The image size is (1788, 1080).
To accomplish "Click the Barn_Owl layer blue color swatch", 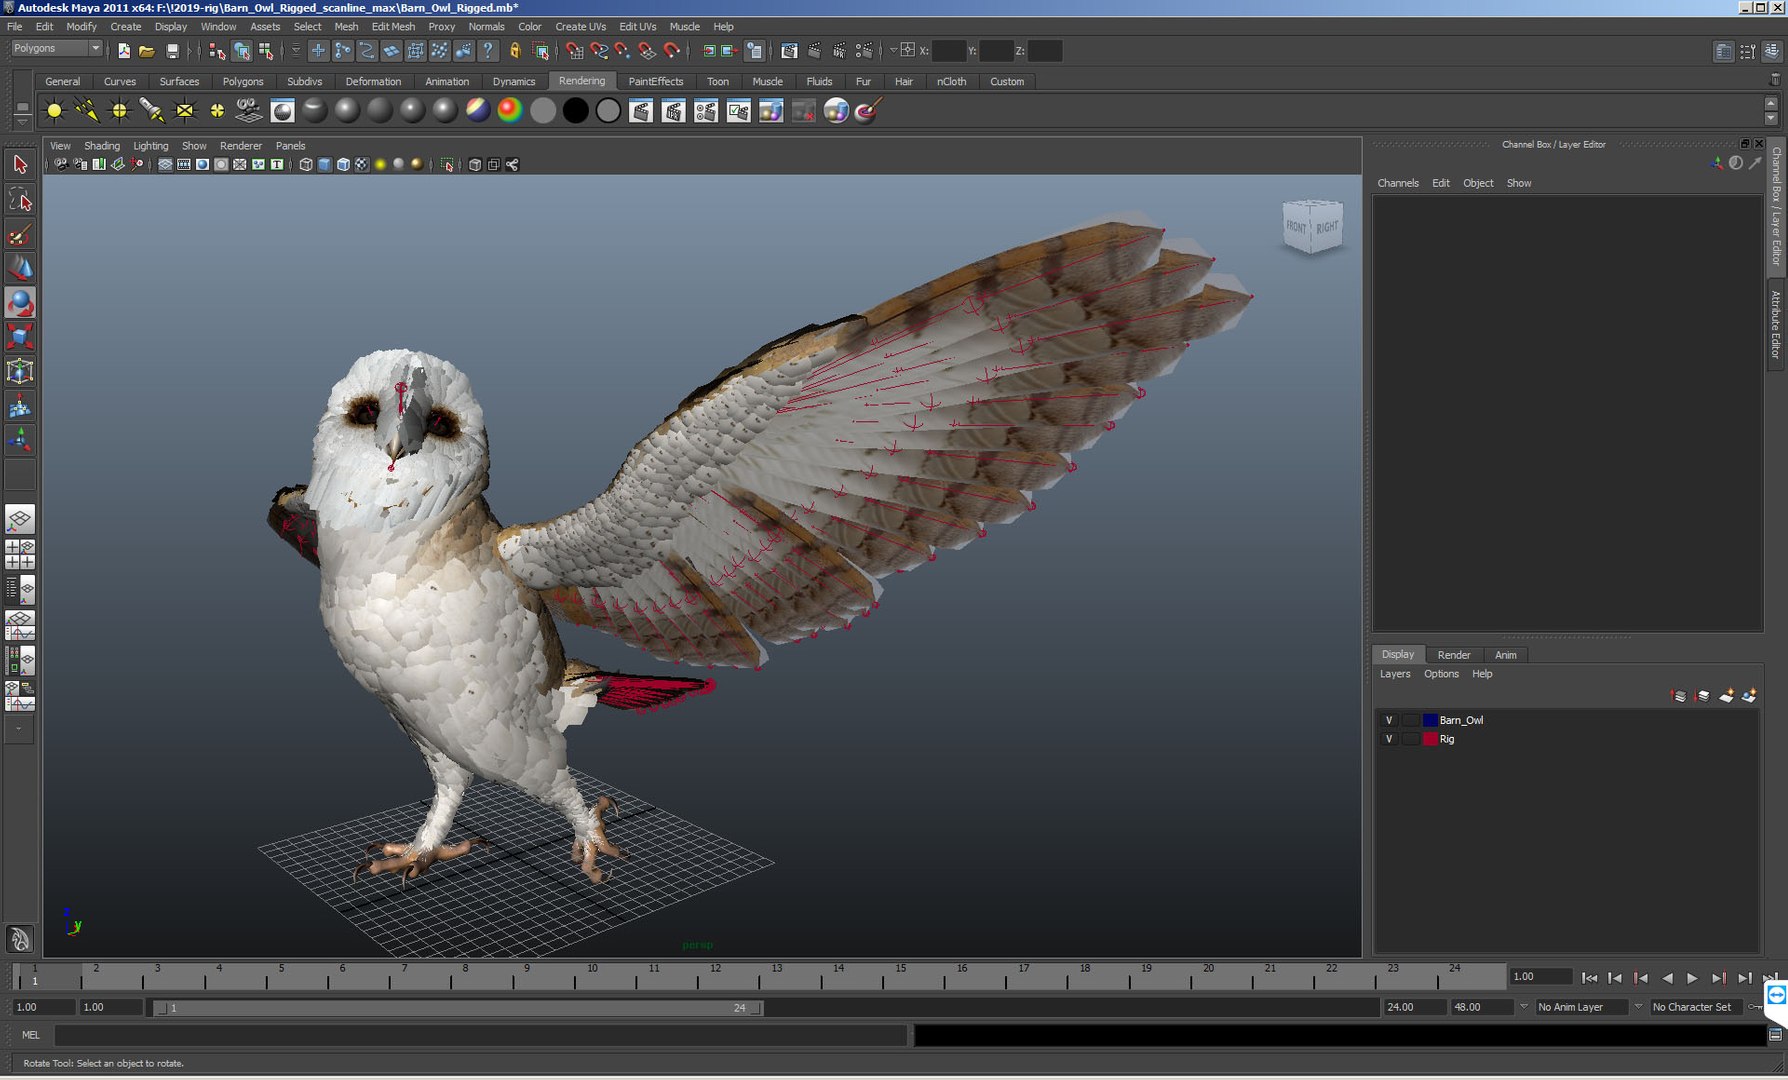I will (1430, 720).
